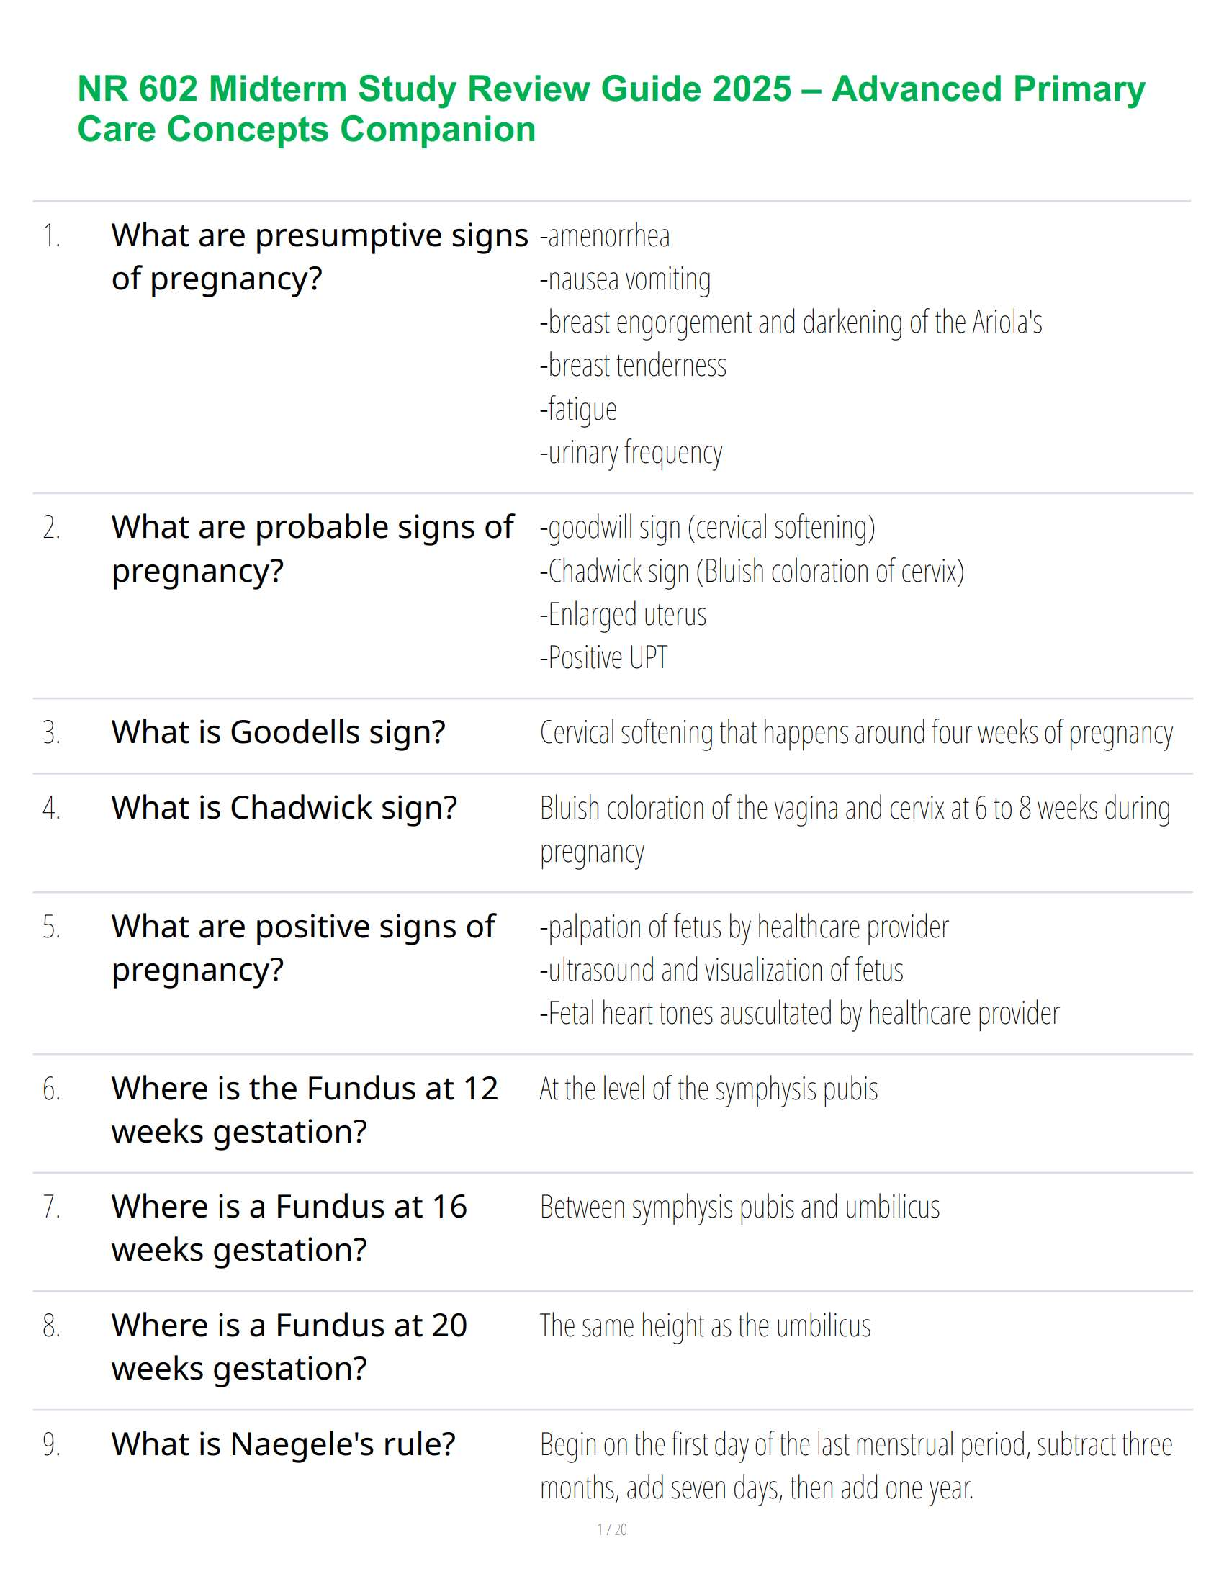Select "Between symphysis pubis and umbilicus" answer

739,1208
